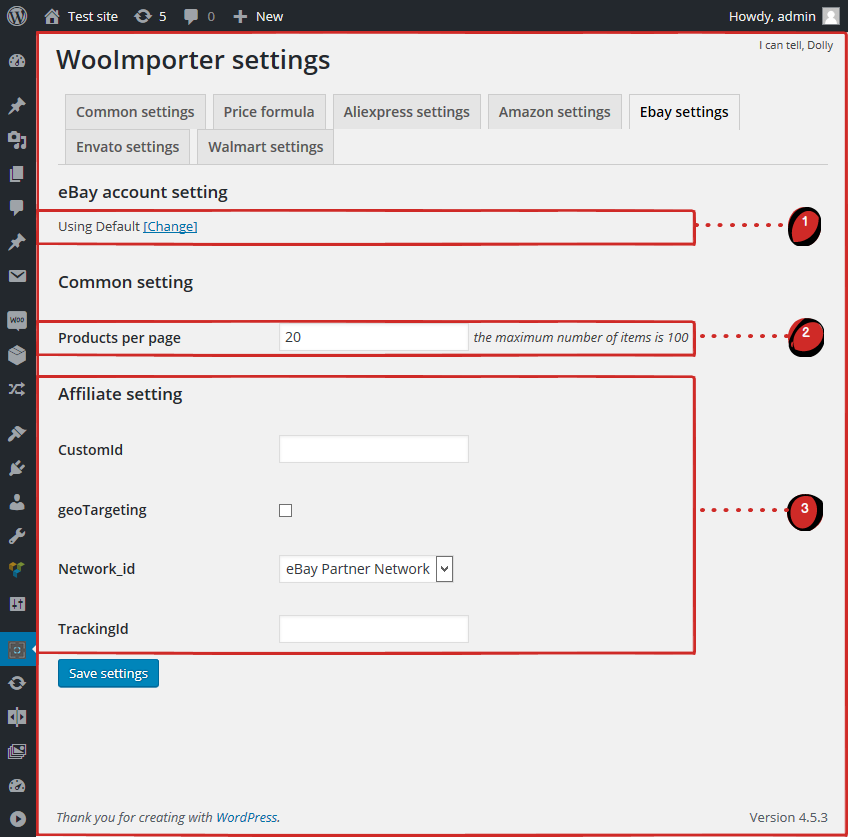Open Walmart settings tab

tap(266, 147)
